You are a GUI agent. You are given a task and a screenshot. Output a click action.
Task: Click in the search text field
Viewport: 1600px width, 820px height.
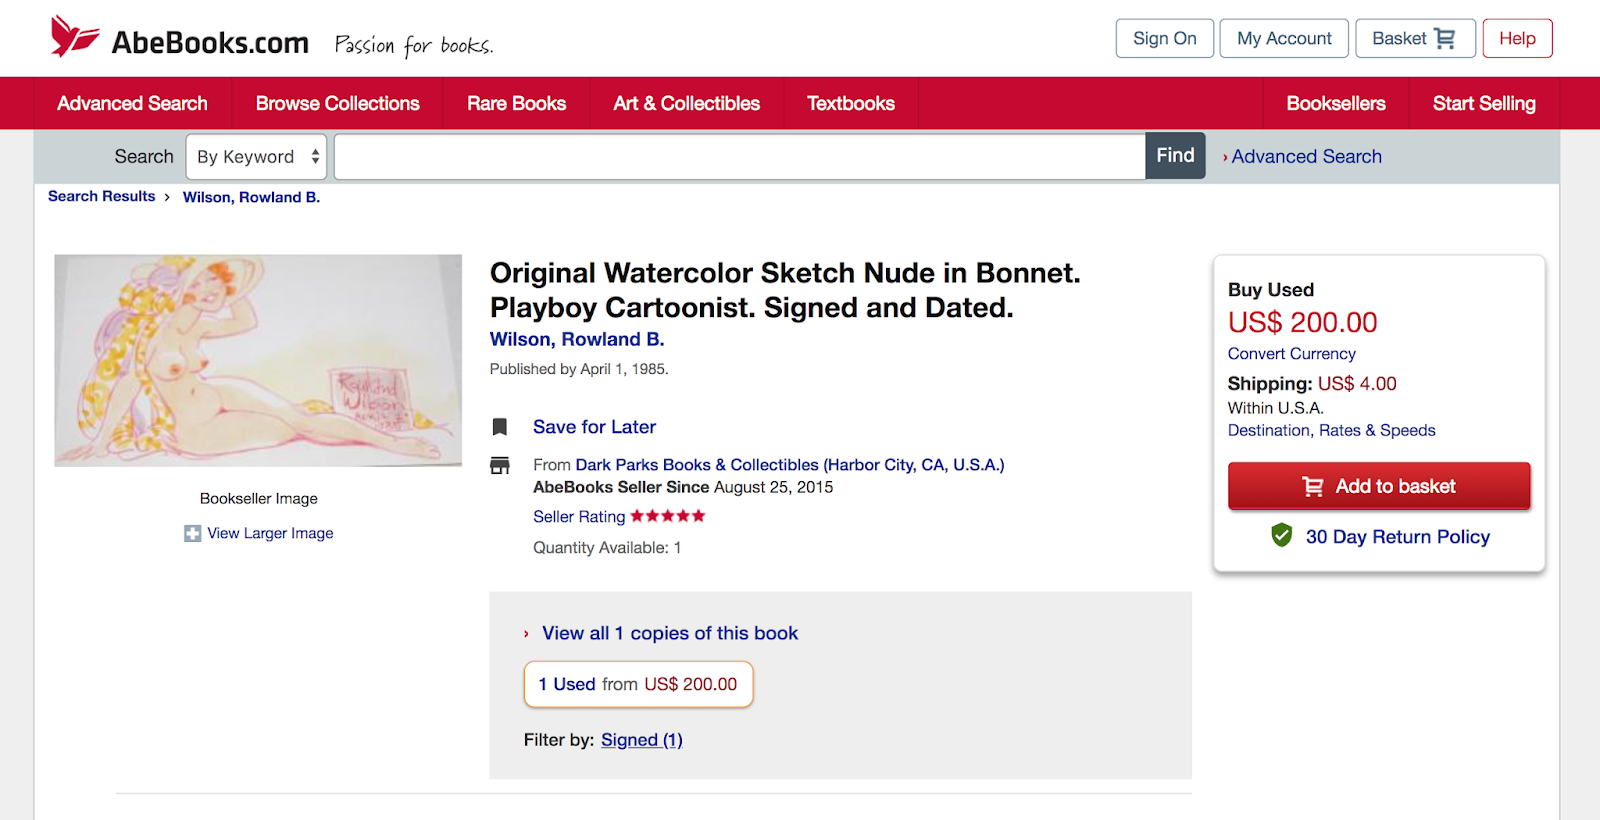[x=739, y=157]
